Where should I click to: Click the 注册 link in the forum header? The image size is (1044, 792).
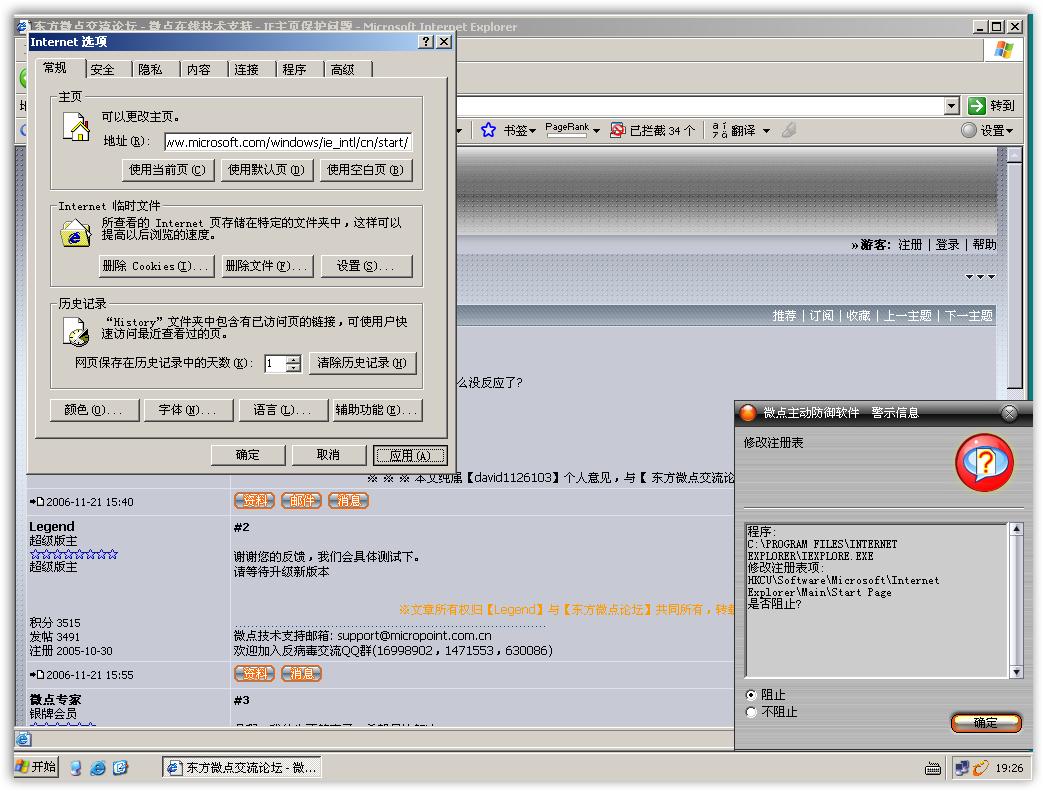coord(910,245)
